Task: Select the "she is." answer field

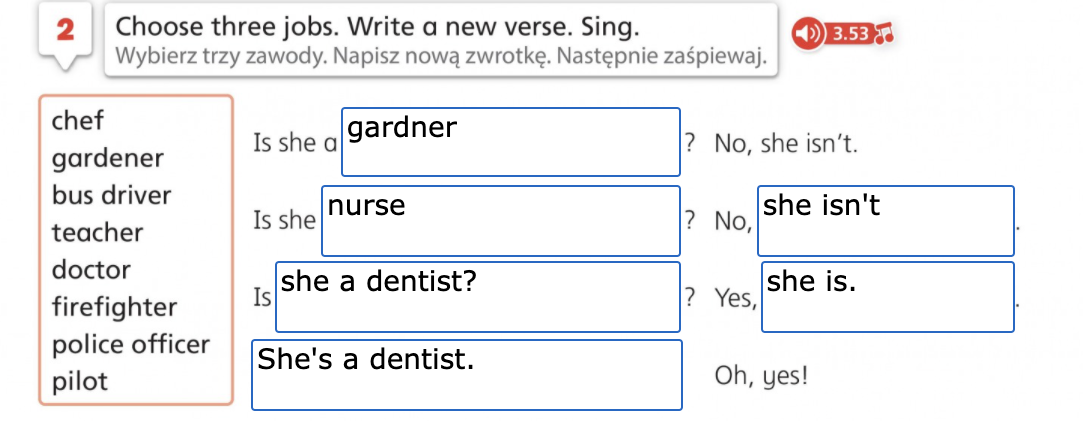Action: [x=887, y=297]
